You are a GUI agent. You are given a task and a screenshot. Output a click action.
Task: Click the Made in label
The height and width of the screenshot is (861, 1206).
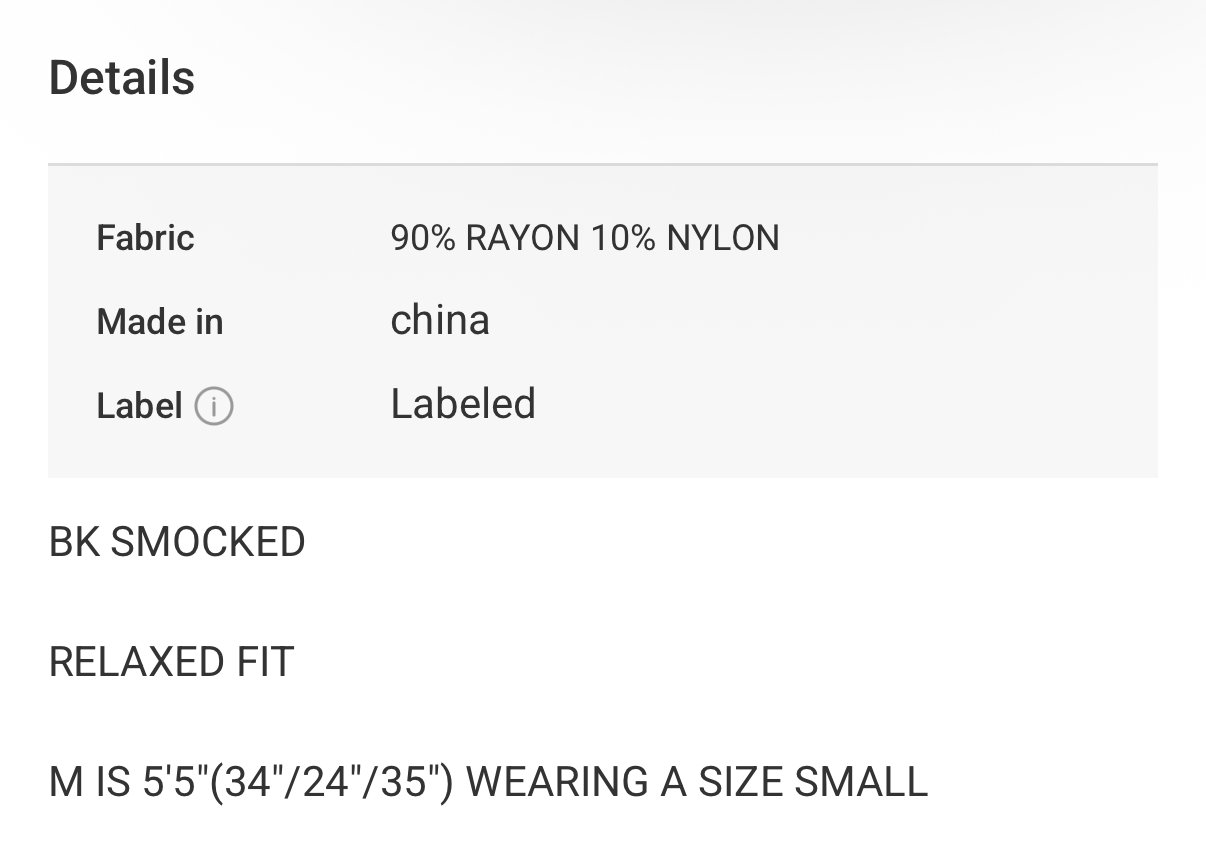(160, 322)
